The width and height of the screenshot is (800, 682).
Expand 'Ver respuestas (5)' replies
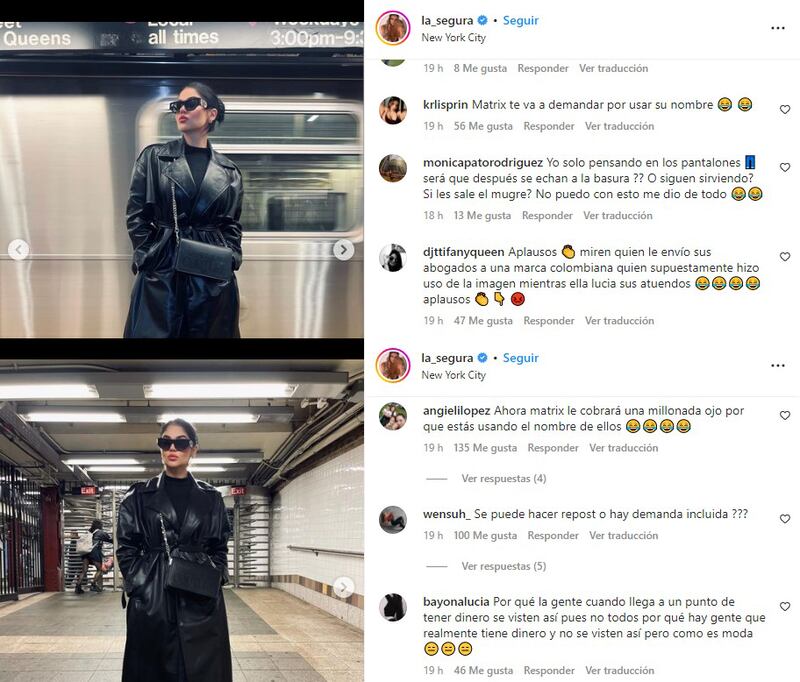[x=504, y=566]
